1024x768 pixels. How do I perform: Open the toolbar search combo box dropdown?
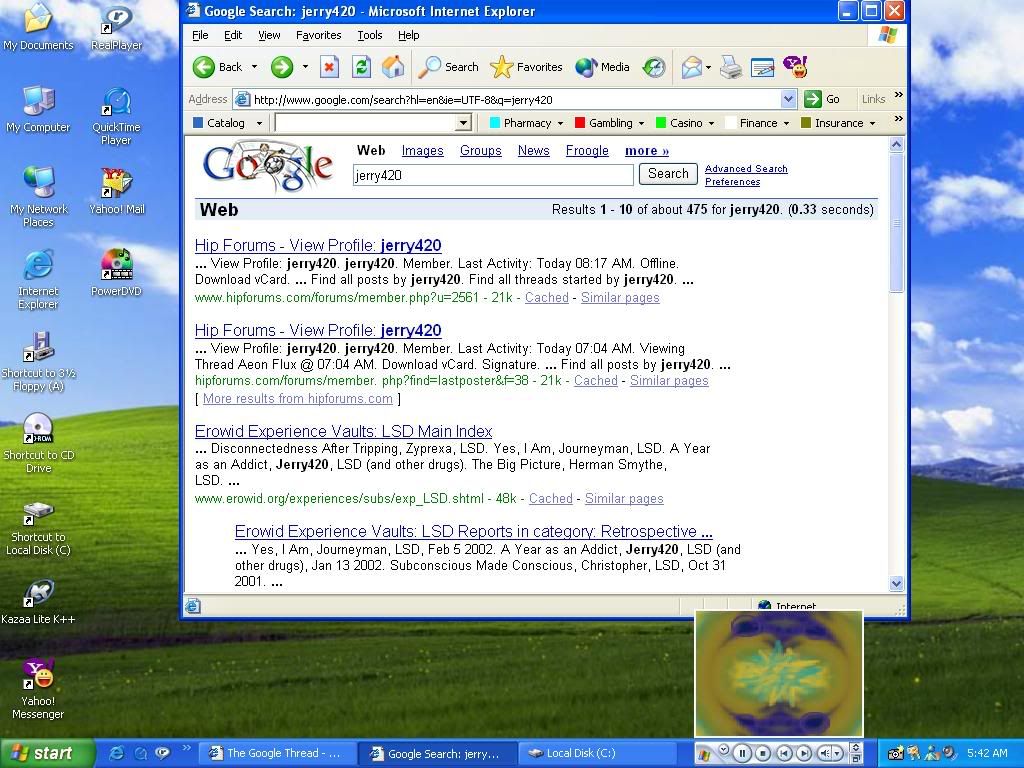tap(463, 123)
